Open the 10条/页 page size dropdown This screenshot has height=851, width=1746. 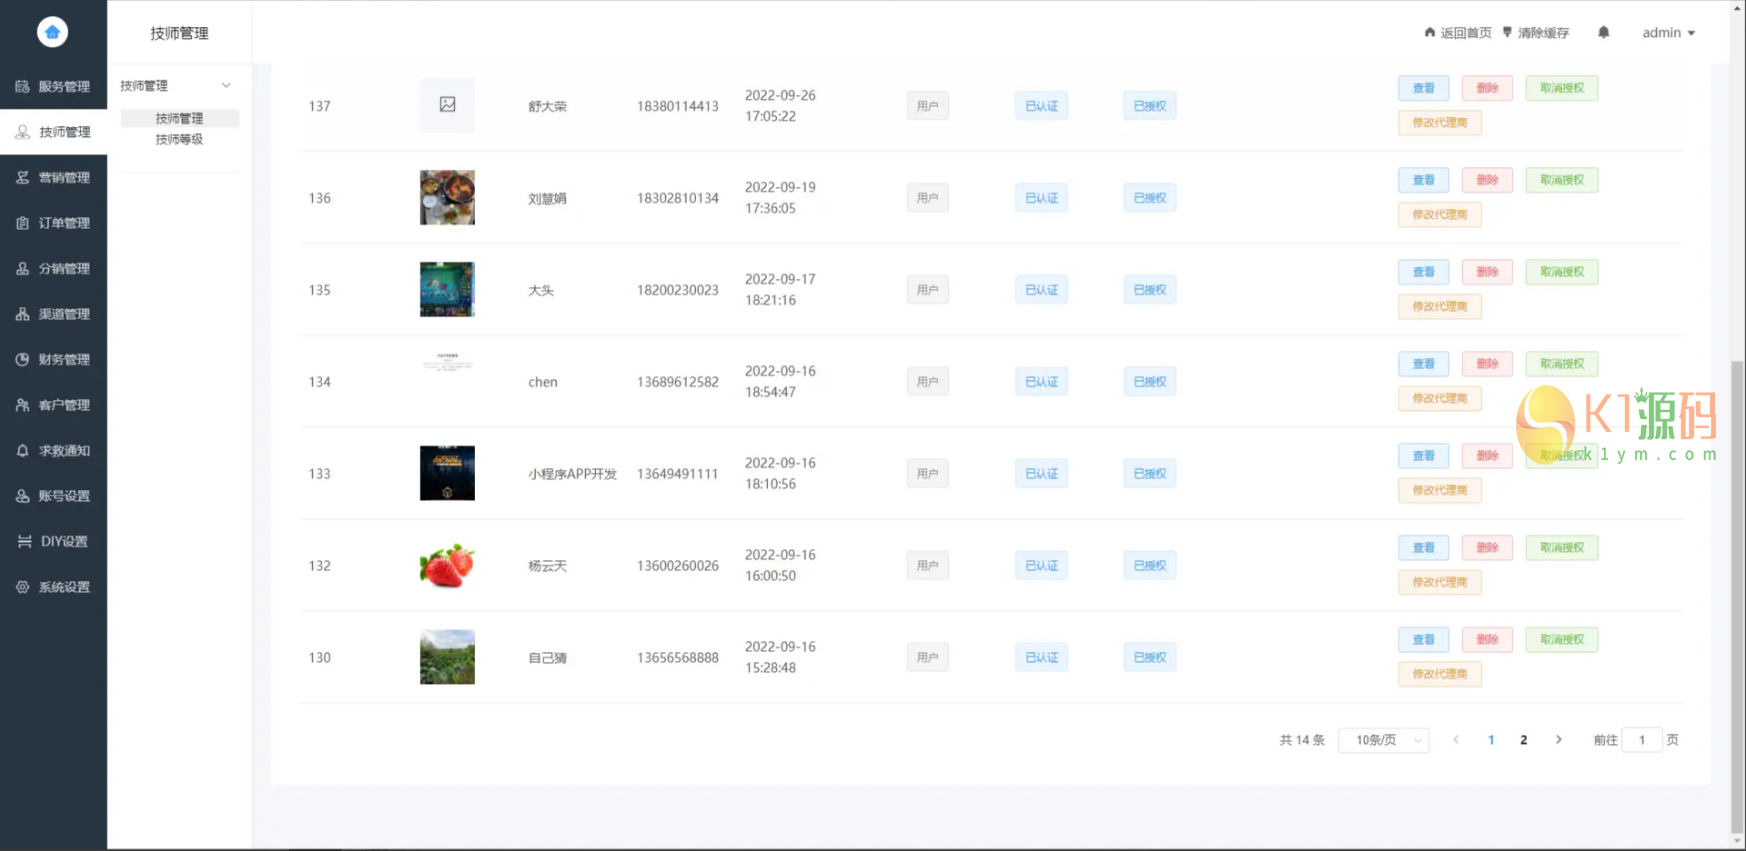tap(1384, 740)
